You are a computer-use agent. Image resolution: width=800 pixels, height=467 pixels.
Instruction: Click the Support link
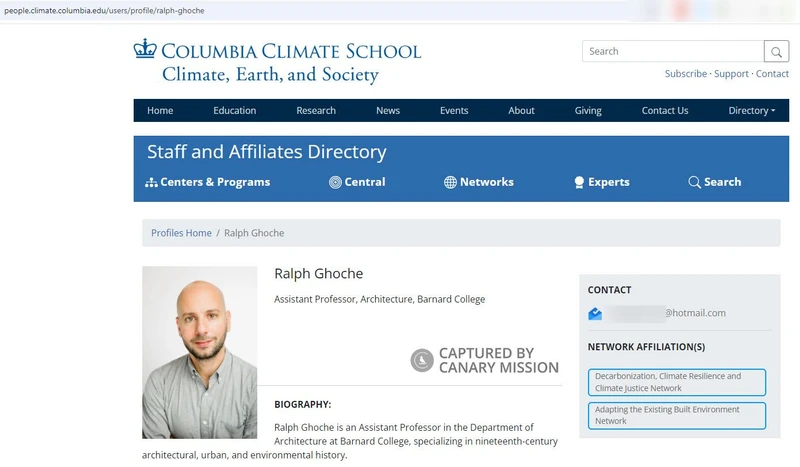[x=731, y=74]
